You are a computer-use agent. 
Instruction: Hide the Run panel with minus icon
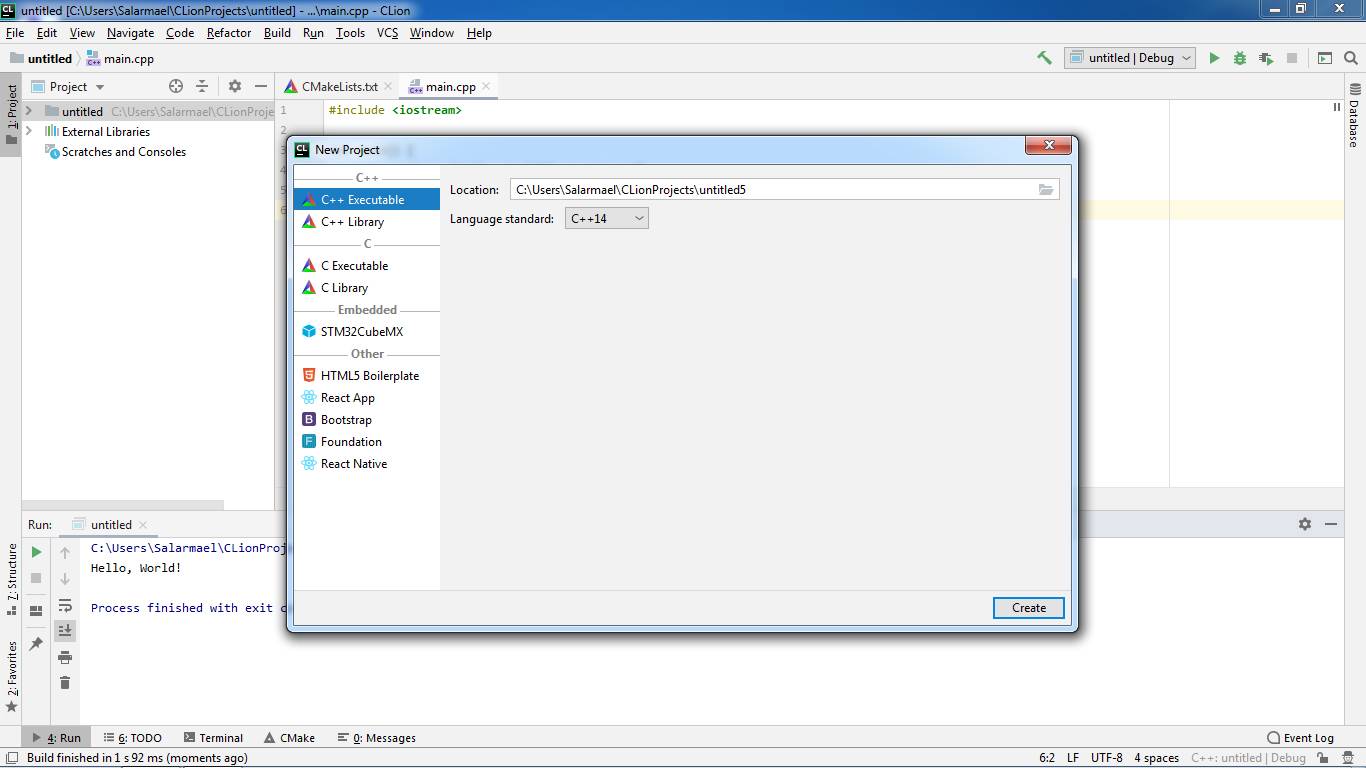(1331, 524)
